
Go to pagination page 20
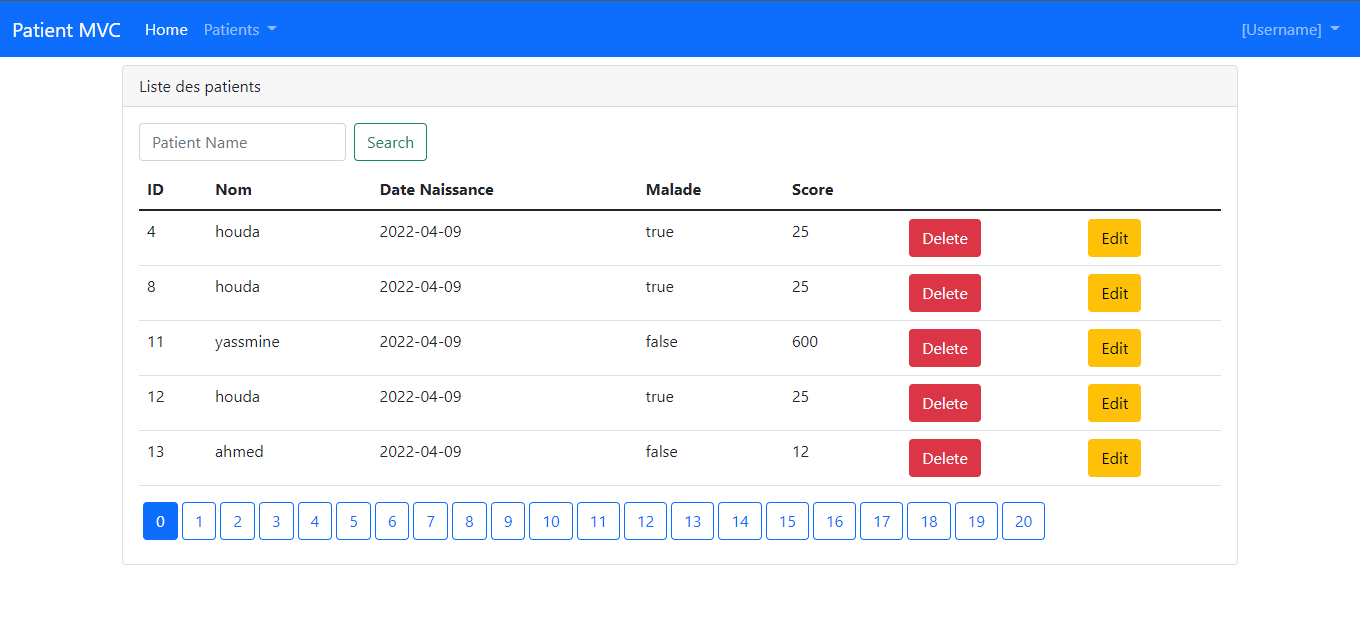tap(1023, 521)
